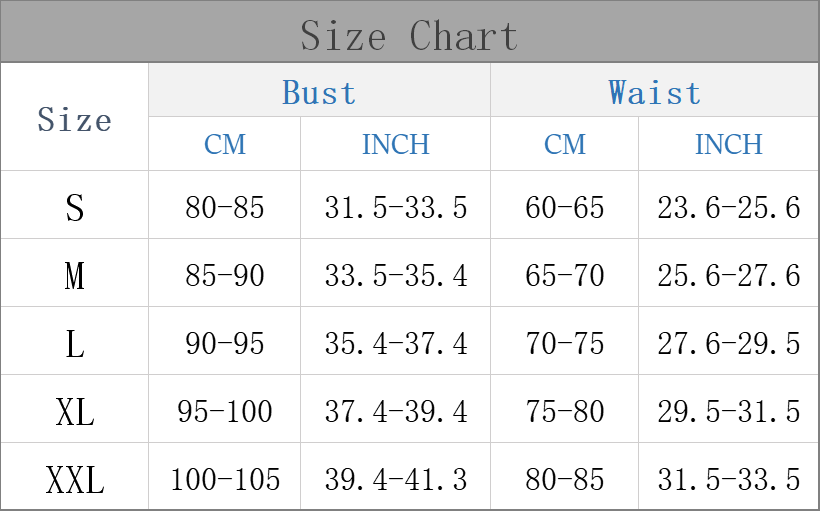Click the 70-75 waist CM cell

564,344
